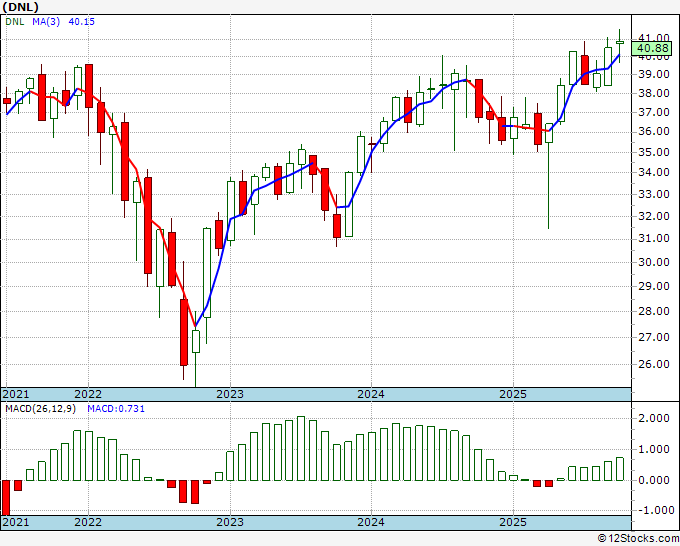Click 2024 on the price chart time axis
680x546 pixels.
point(371,394)
